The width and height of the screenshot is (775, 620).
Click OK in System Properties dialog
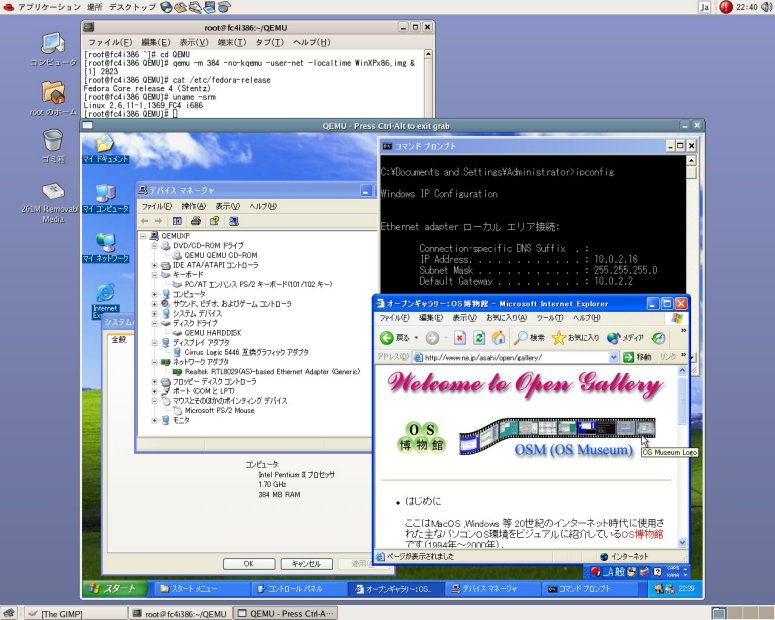click(249, 564)
